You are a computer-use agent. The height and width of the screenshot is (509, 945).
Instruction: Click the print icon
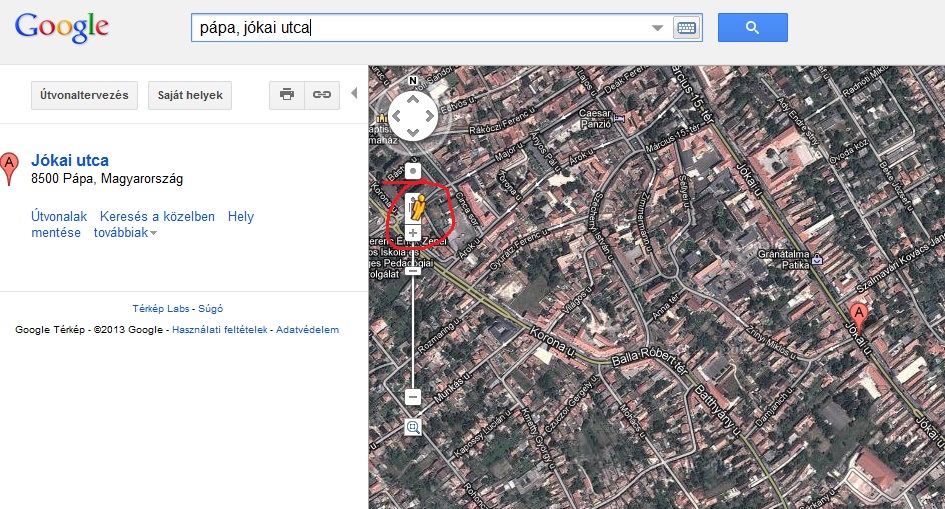pyautogui.click(x=287, y=95)
